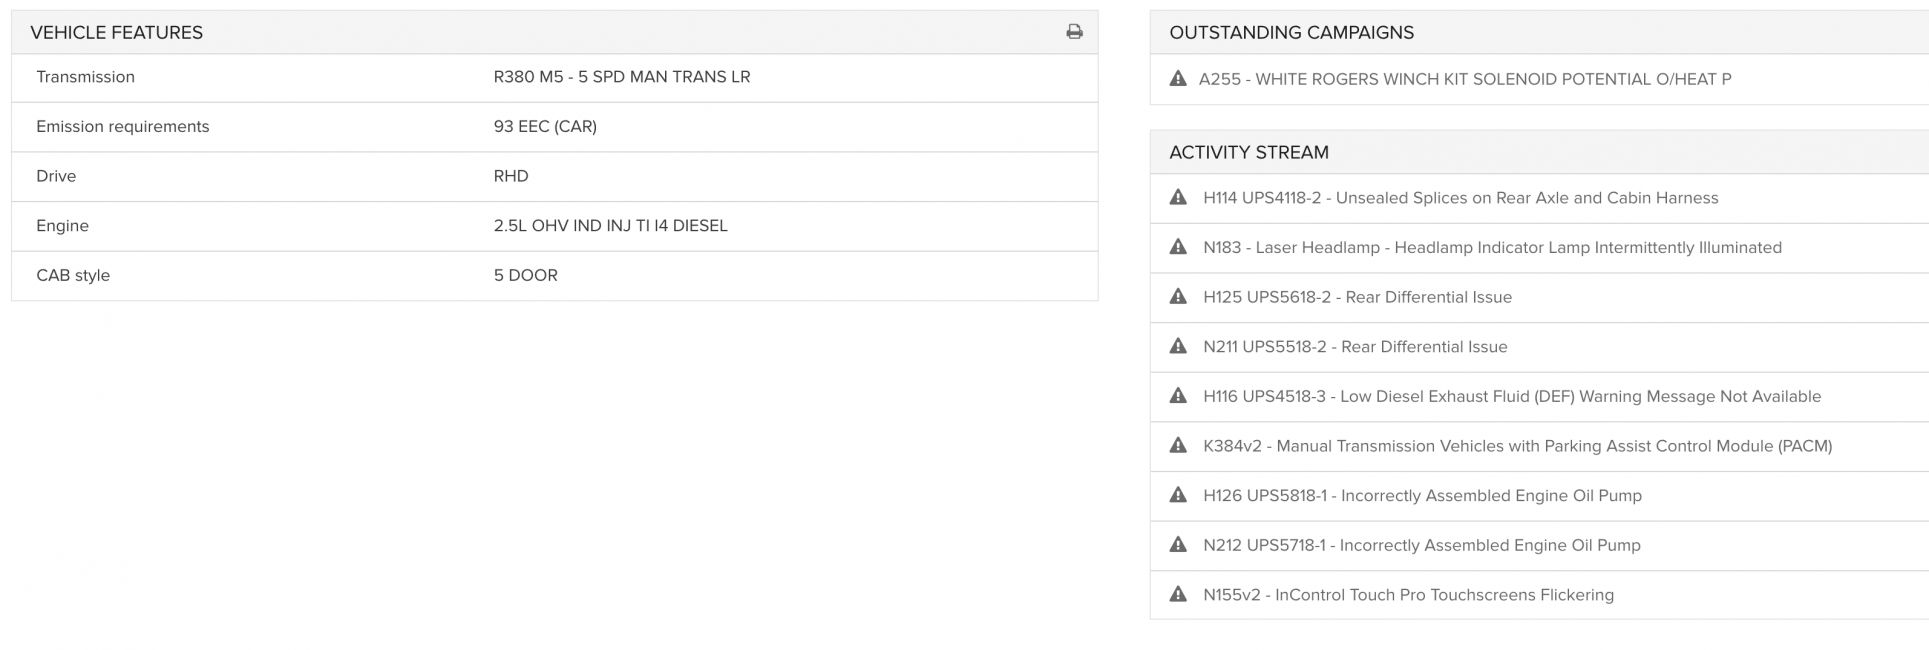Click warning icon next to H114 UPS4118-2
Image resolution: width=1929 pixels, height=650 pixels.
pyautogui.click(x=1178, y=197)
